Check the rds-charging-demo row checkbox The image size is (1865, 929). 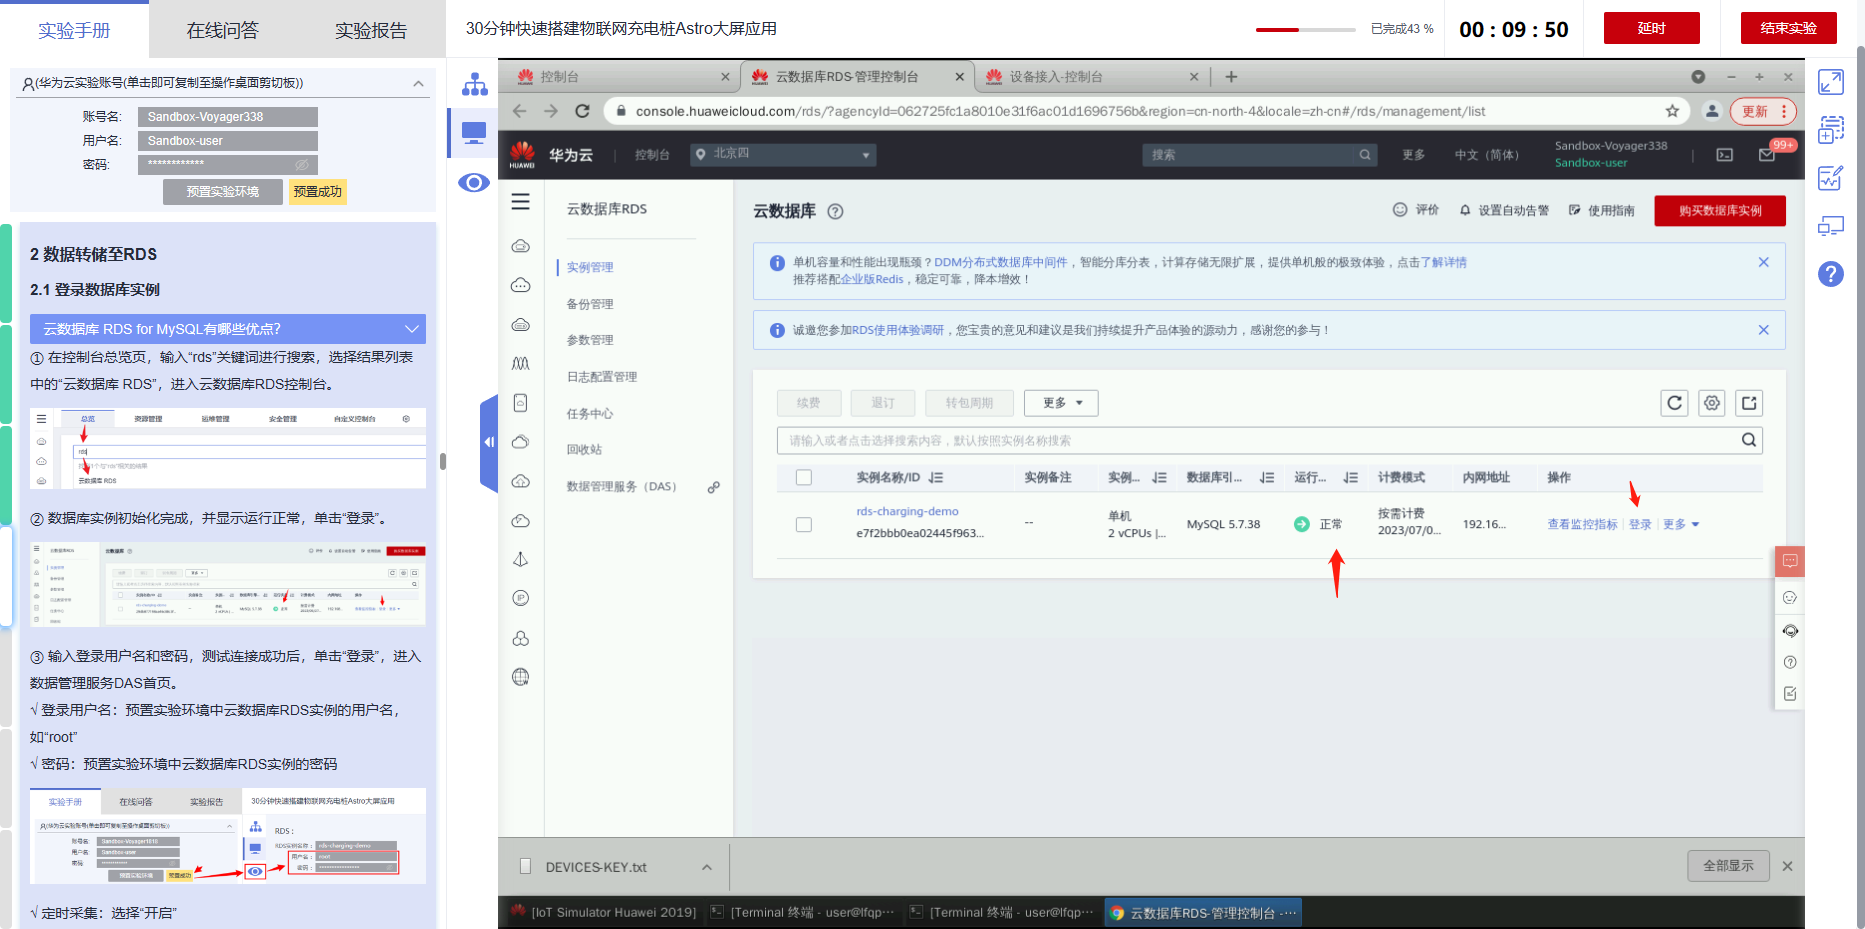click(804, 524)
